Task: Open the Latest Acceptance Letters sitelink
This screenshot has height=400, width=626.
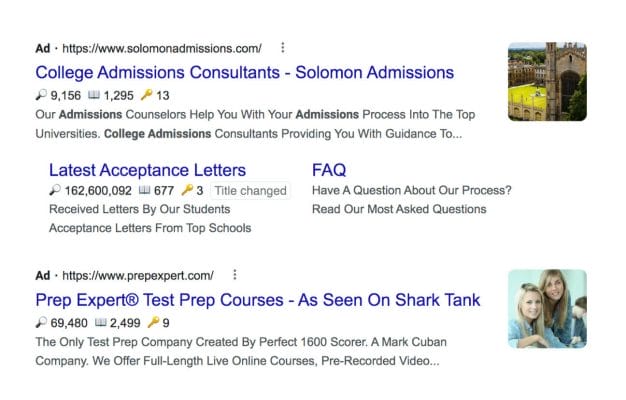Action: coord(147,170)
